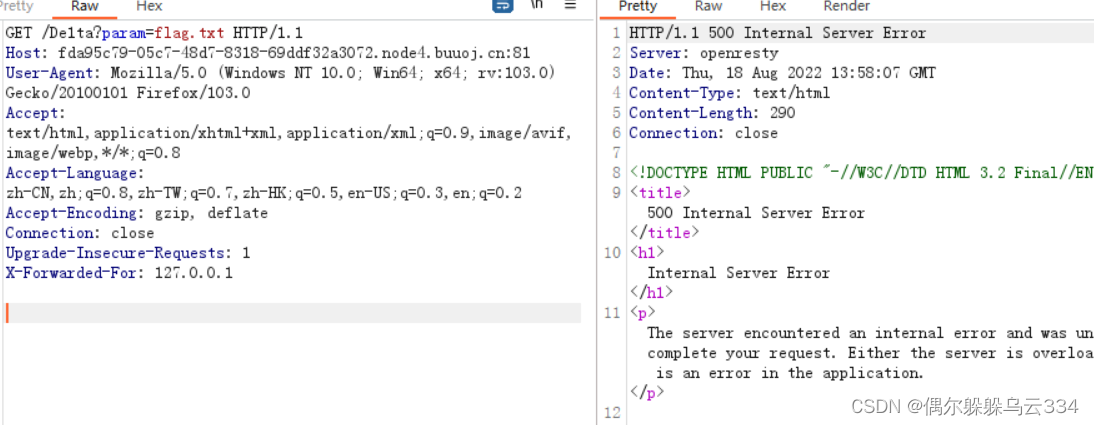Screen dimensions: 1094x425
Task: Click the image/webp,*/*;q=0.8 line
Action: 93,153
